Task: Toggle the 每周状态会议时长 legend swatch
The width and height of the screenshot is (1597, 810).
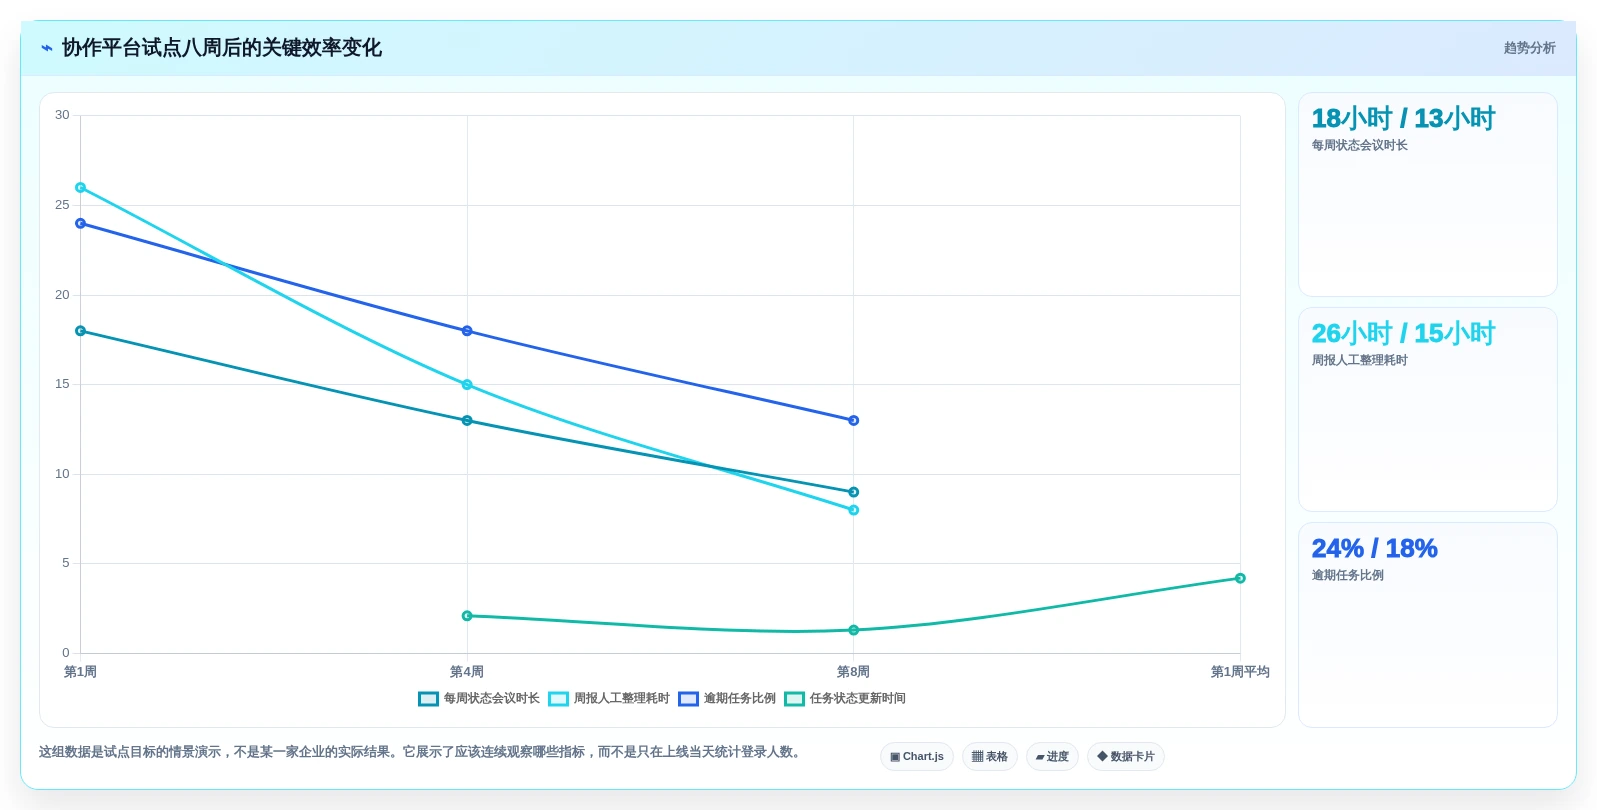Action: (x=428, y=699)
